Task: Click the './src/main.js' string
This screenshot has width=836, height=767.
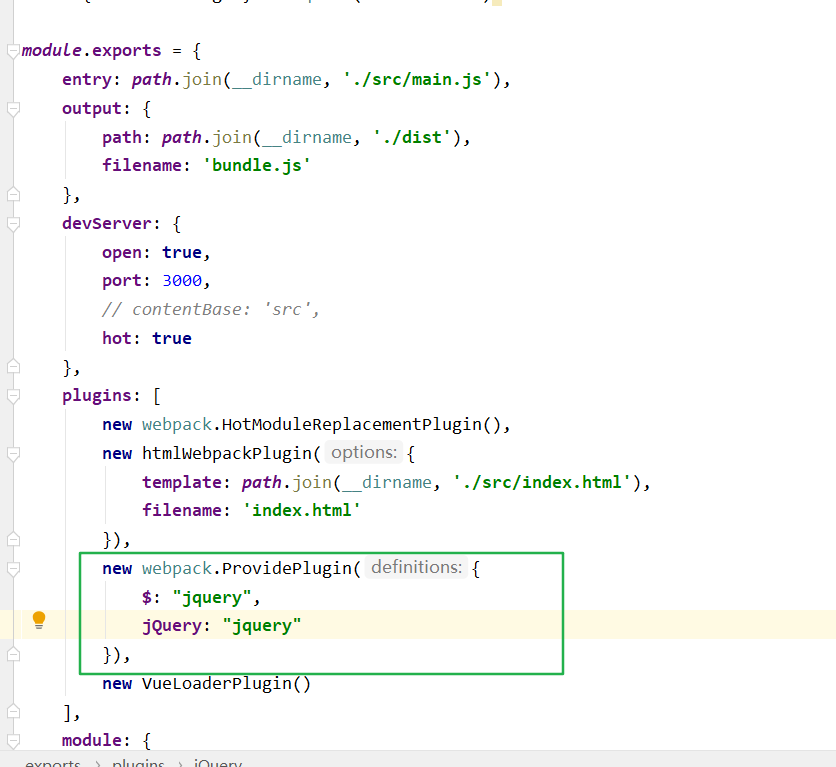Action: click(x=417, y=79)
